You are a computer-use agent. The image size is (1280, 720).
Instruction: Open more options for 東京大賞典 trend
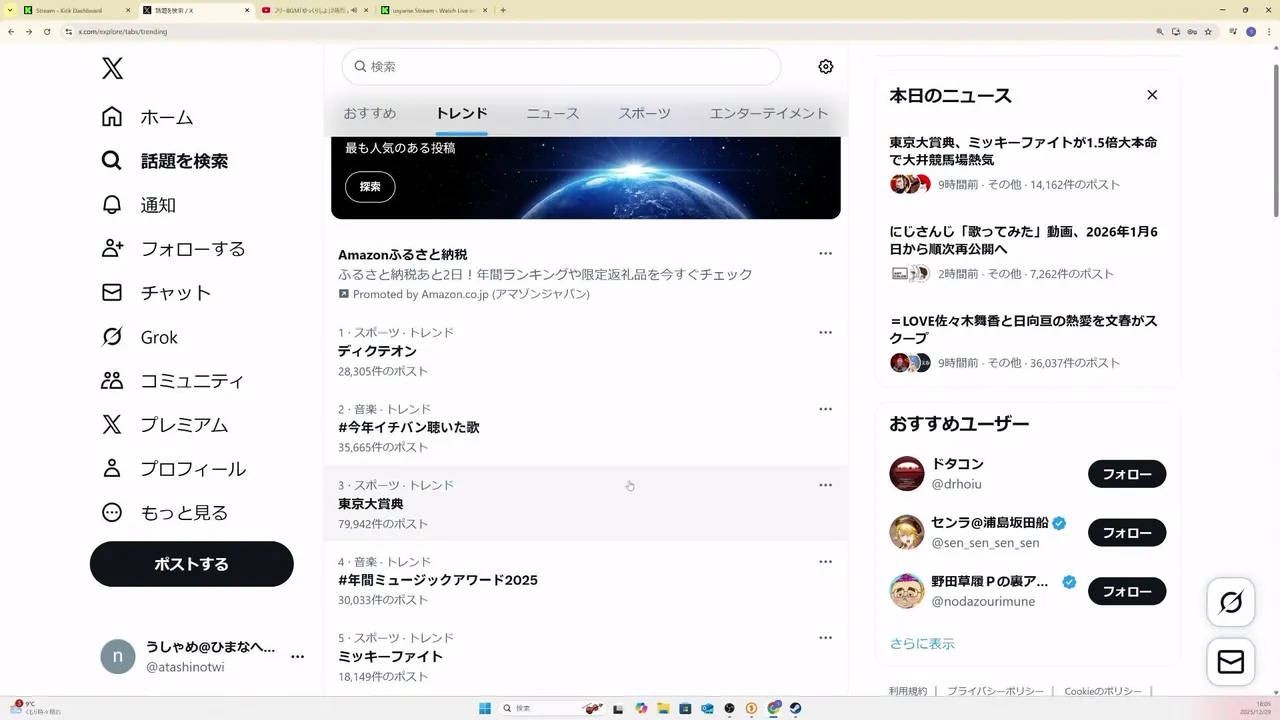click(x=826, y=485)
